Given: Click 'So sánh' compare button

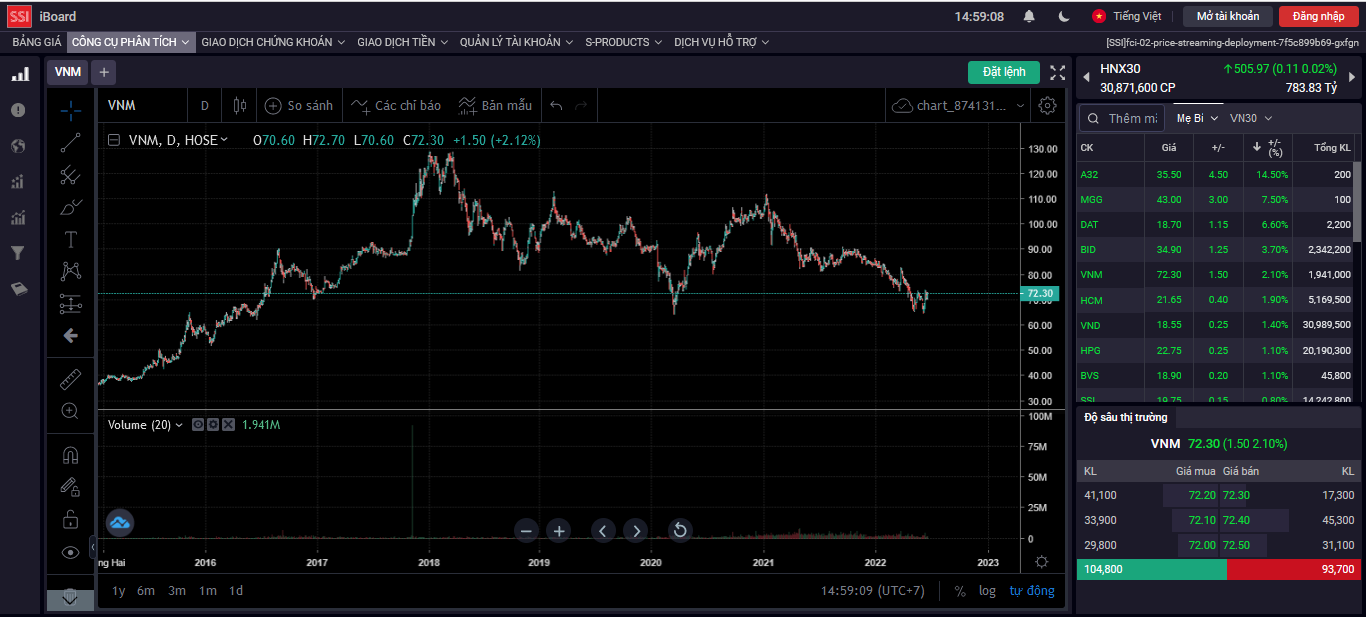Looking at the screenshot, I should pyautogui.click(x=298, y=105).
